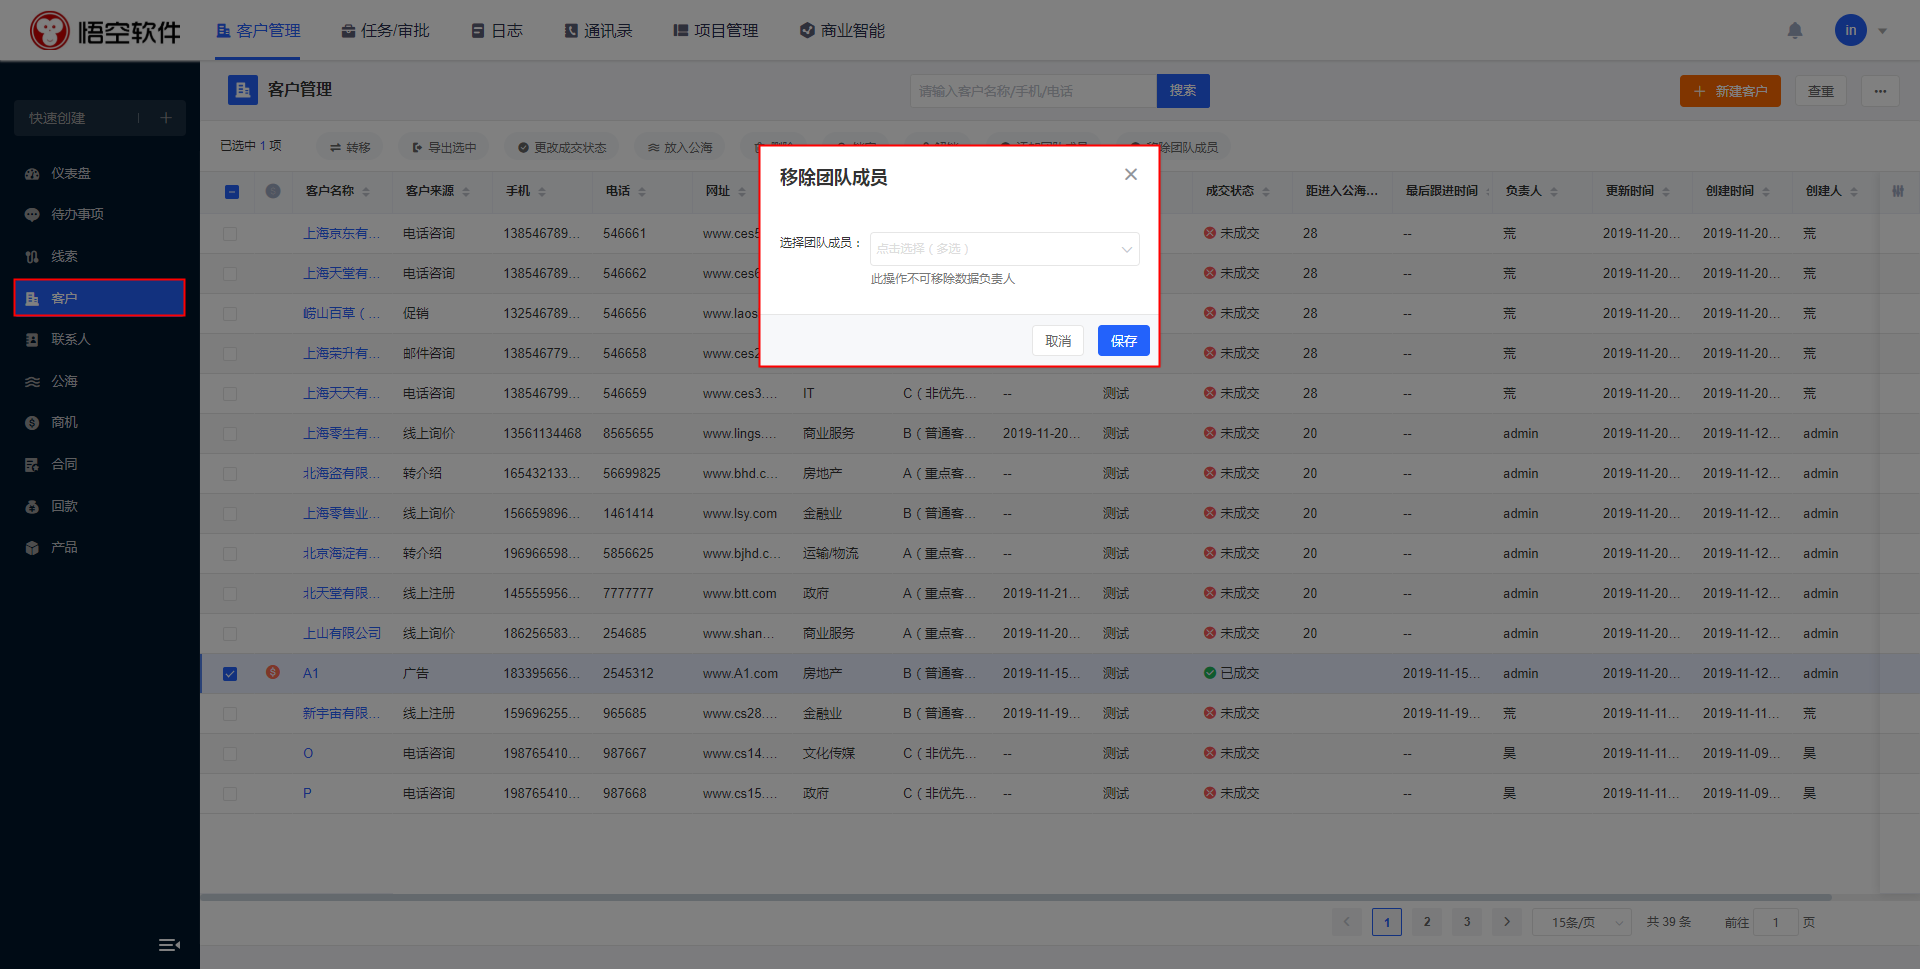Open 回款 in the sidebar

64,506
